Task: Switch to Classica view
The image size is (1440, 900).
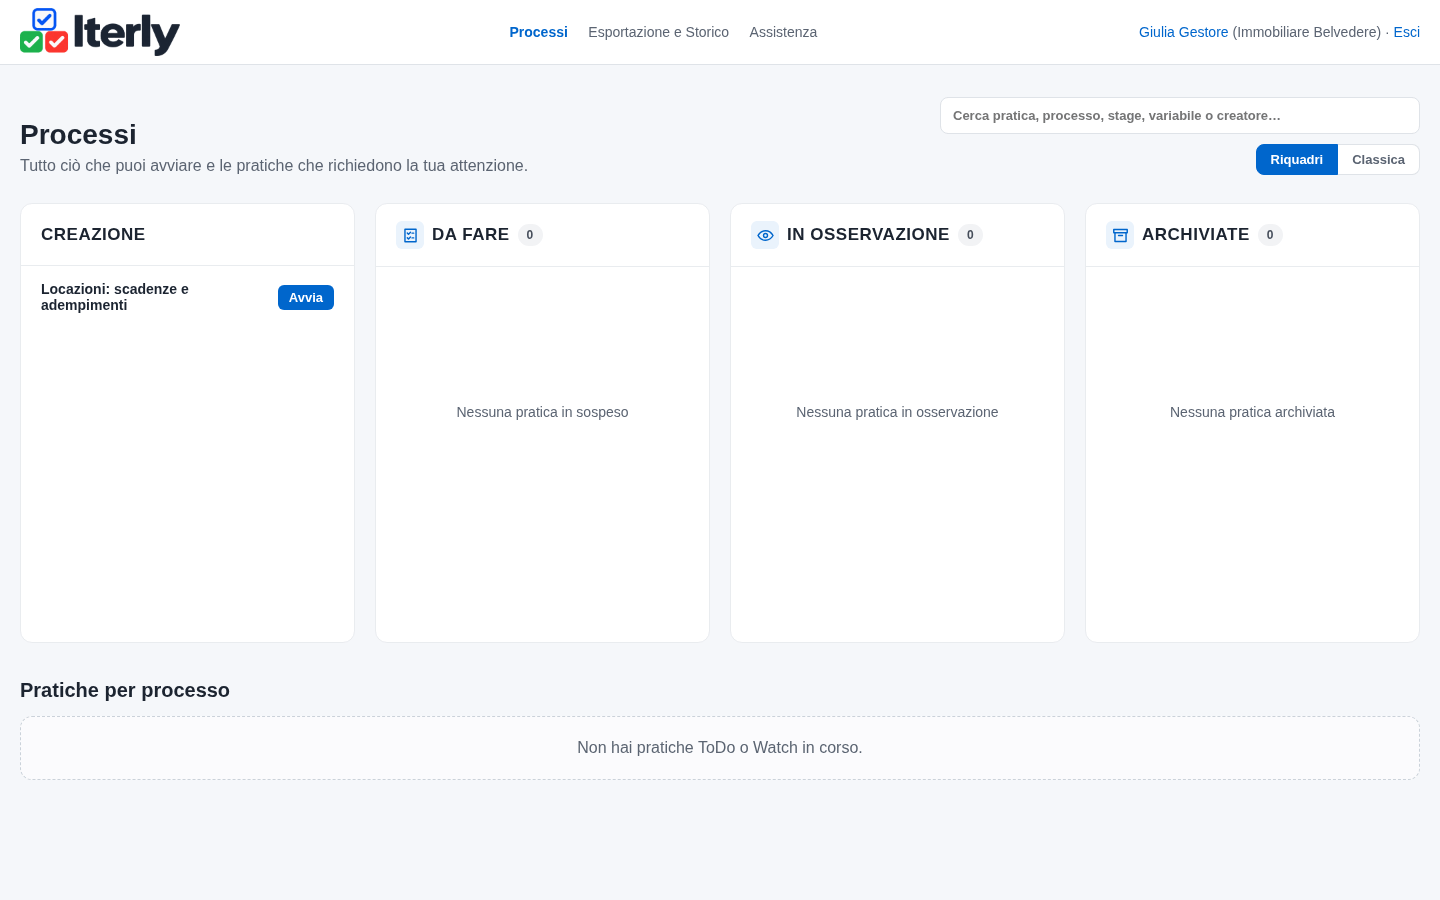Action: coord(1379,160)
